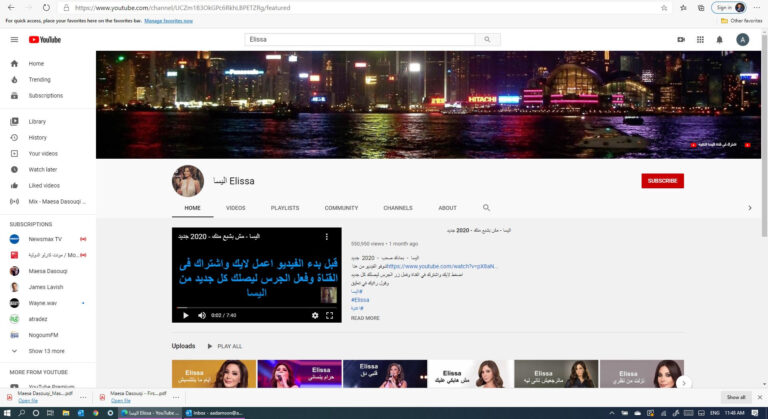Open the video three-dot options menu
The width and height of the screenshot is (768, 419).
[x=327, y=237]
